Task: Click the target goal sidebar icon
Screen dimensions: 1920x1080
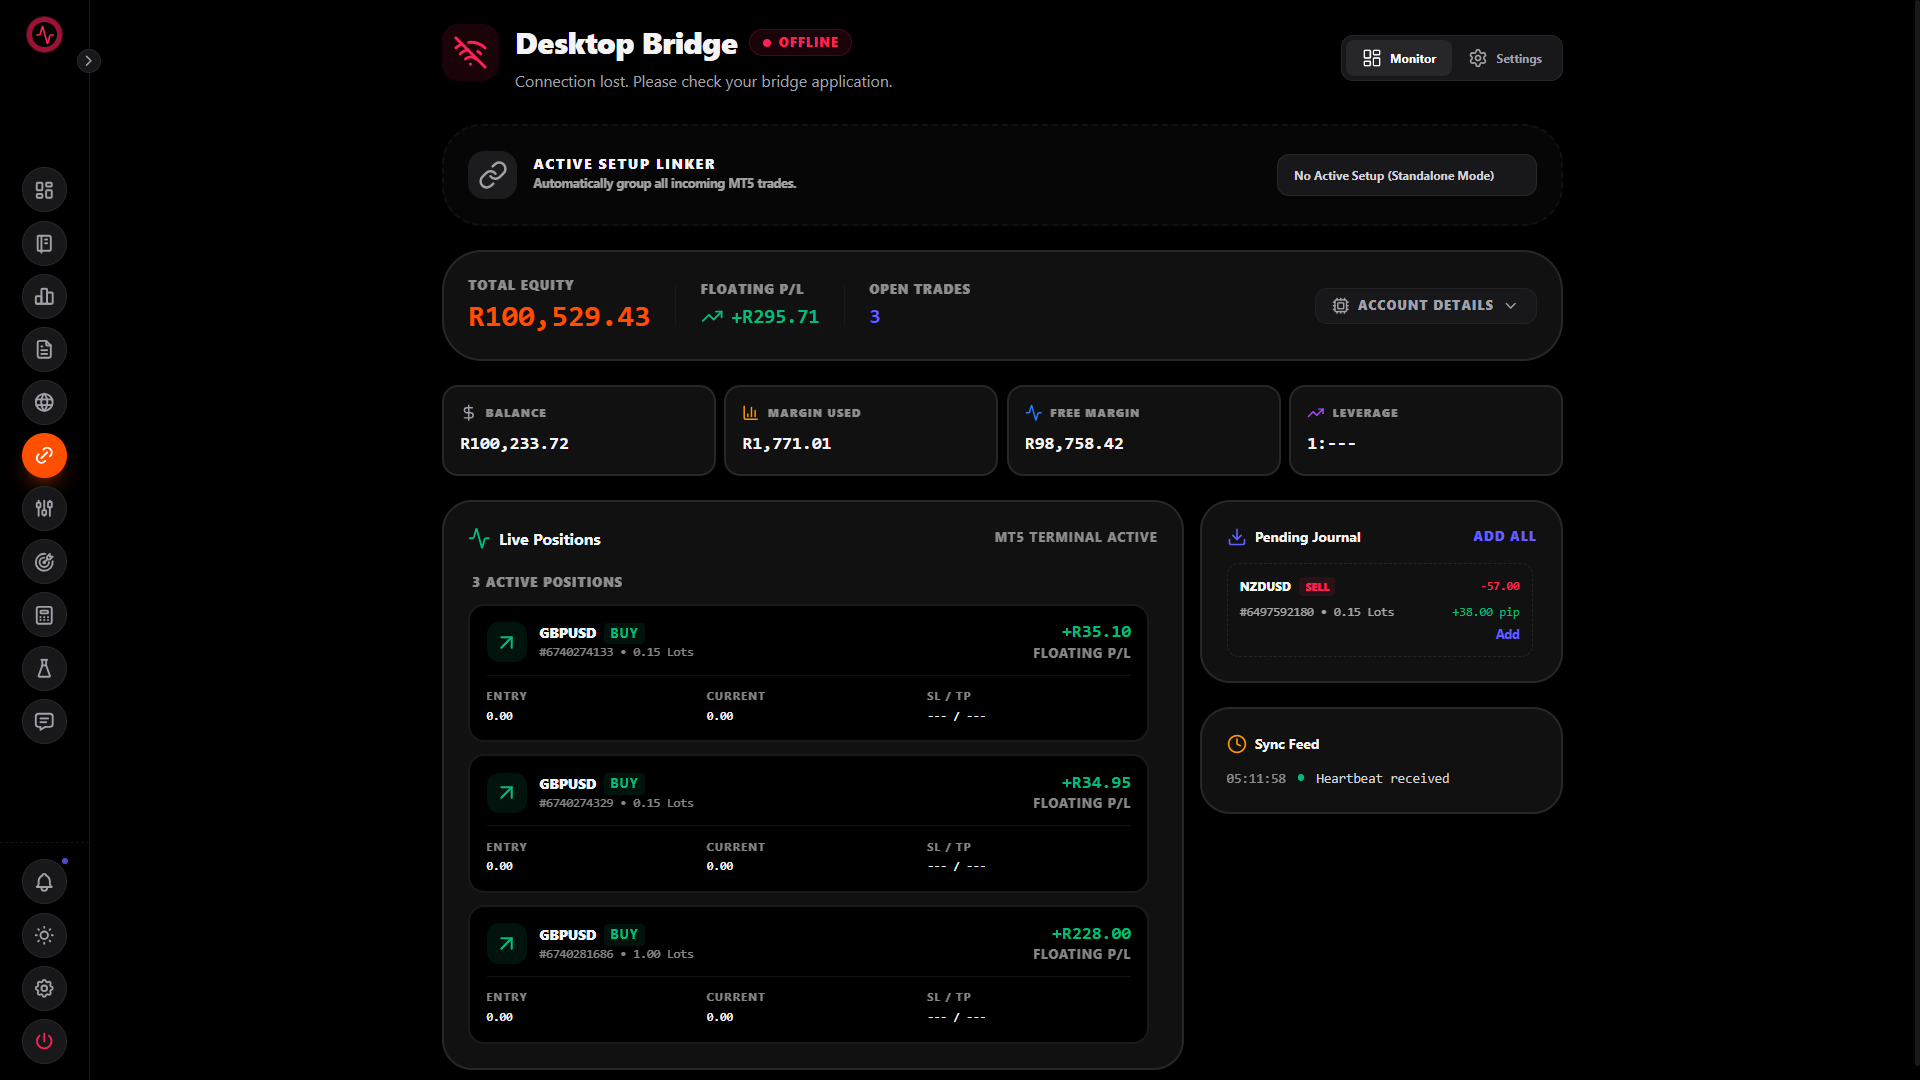Action: 44,562
